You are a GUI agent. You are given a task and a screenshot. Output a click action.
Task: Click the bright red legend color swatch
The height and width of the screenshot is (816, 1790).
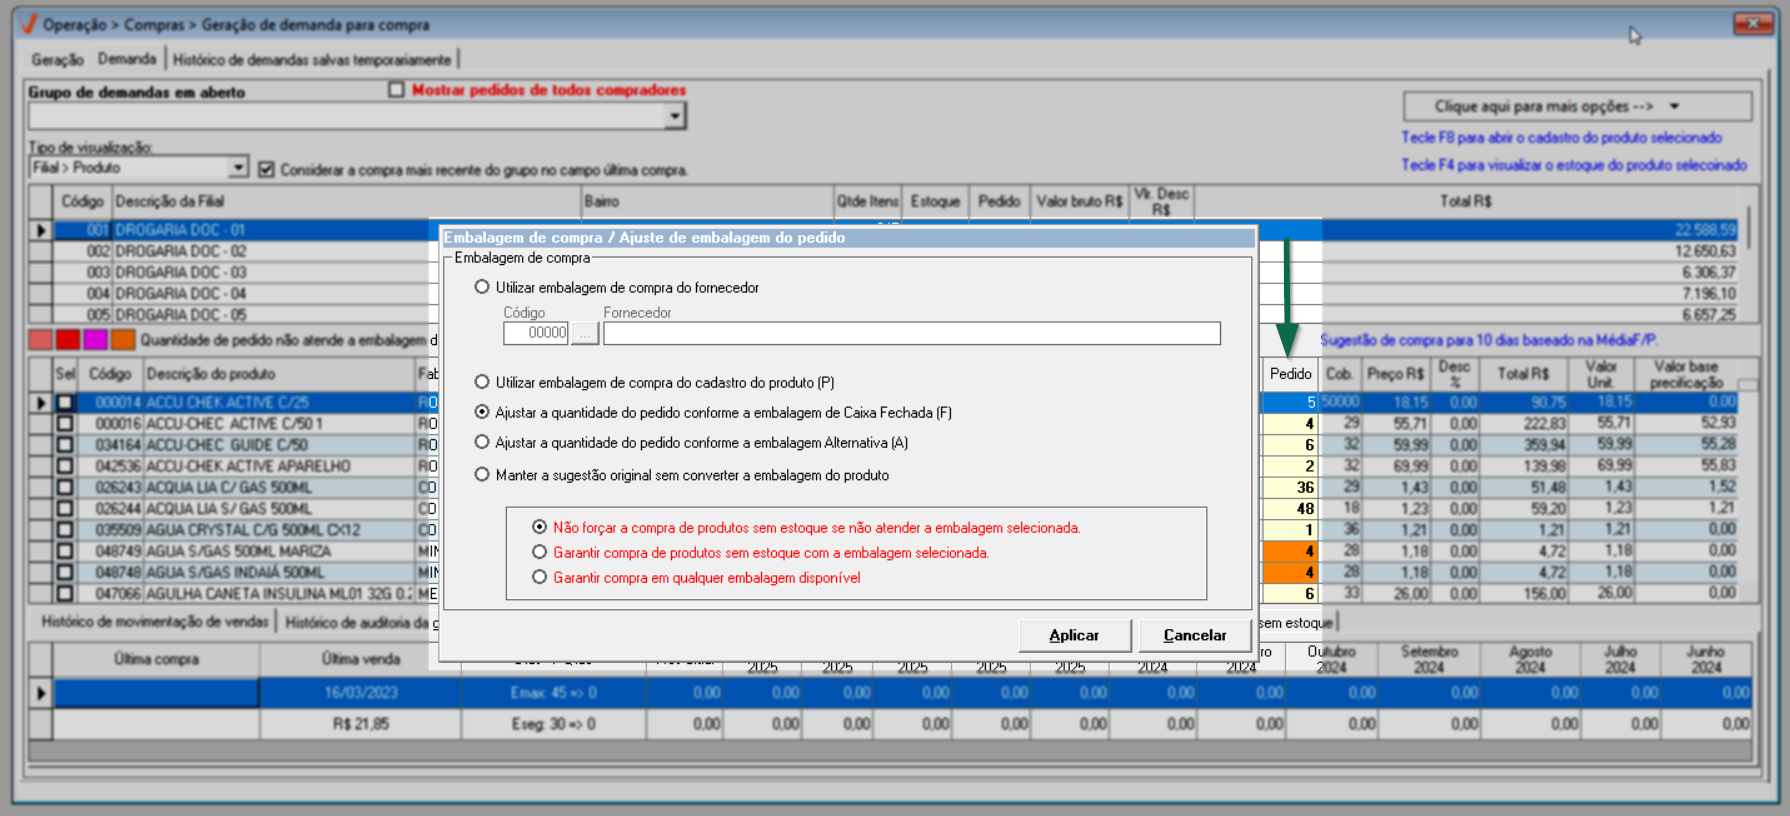(68, 340)
